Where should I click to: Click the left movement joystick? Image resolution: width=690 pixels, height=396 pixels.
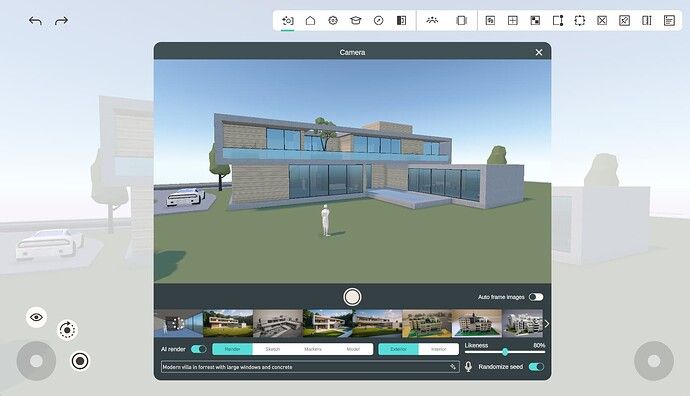point(36,361)
